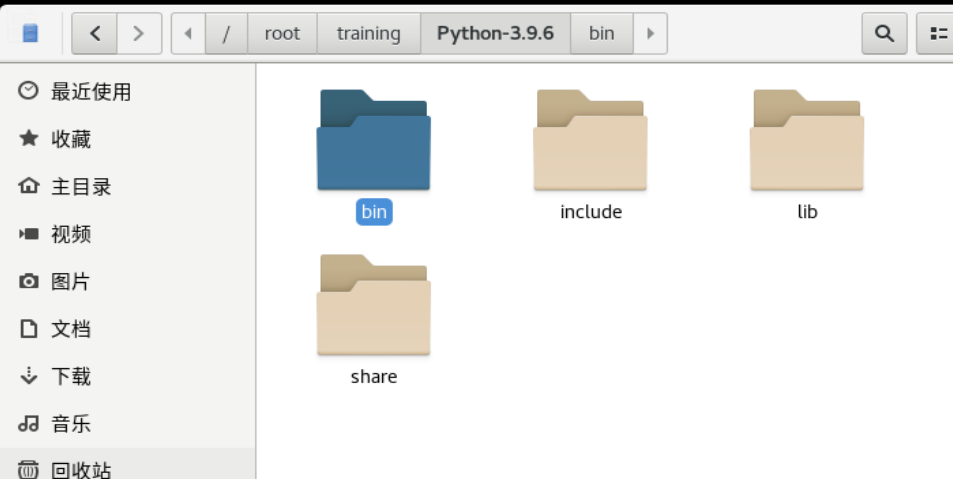Click the forward navigation arrow
953x479 pixels.
[139, 34]
